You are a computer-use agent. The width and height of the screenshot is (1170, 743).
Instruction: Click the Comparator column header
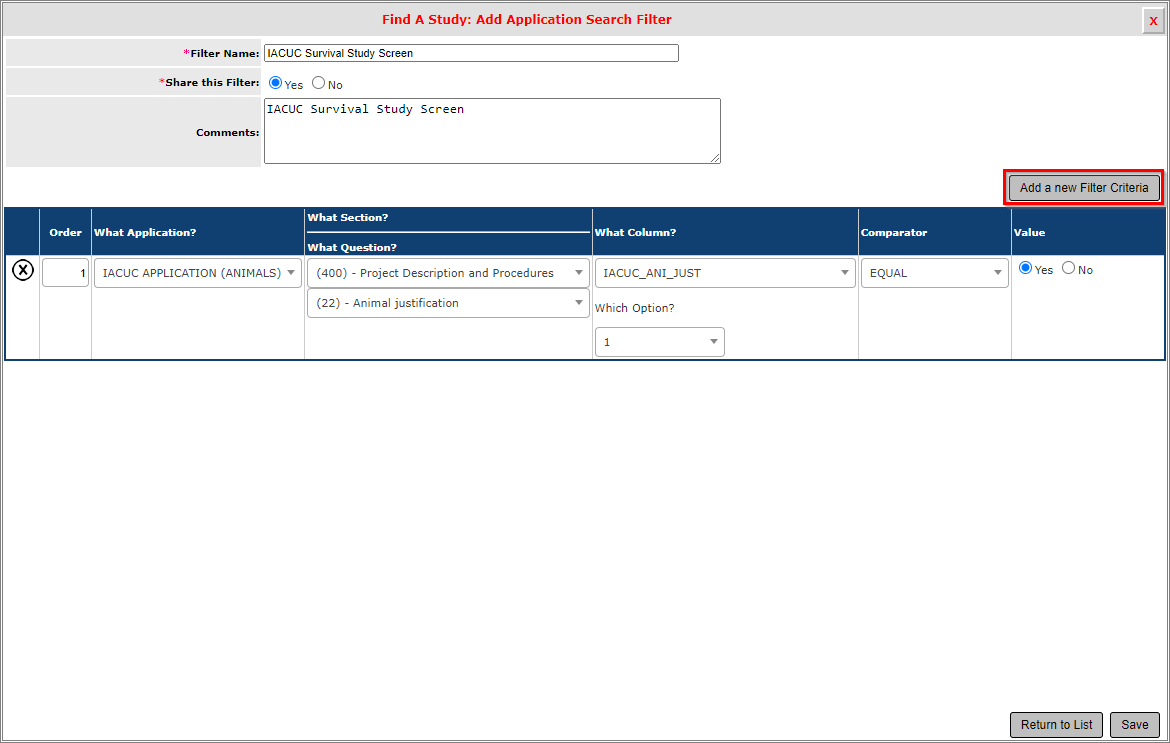(x=894, y=233)
